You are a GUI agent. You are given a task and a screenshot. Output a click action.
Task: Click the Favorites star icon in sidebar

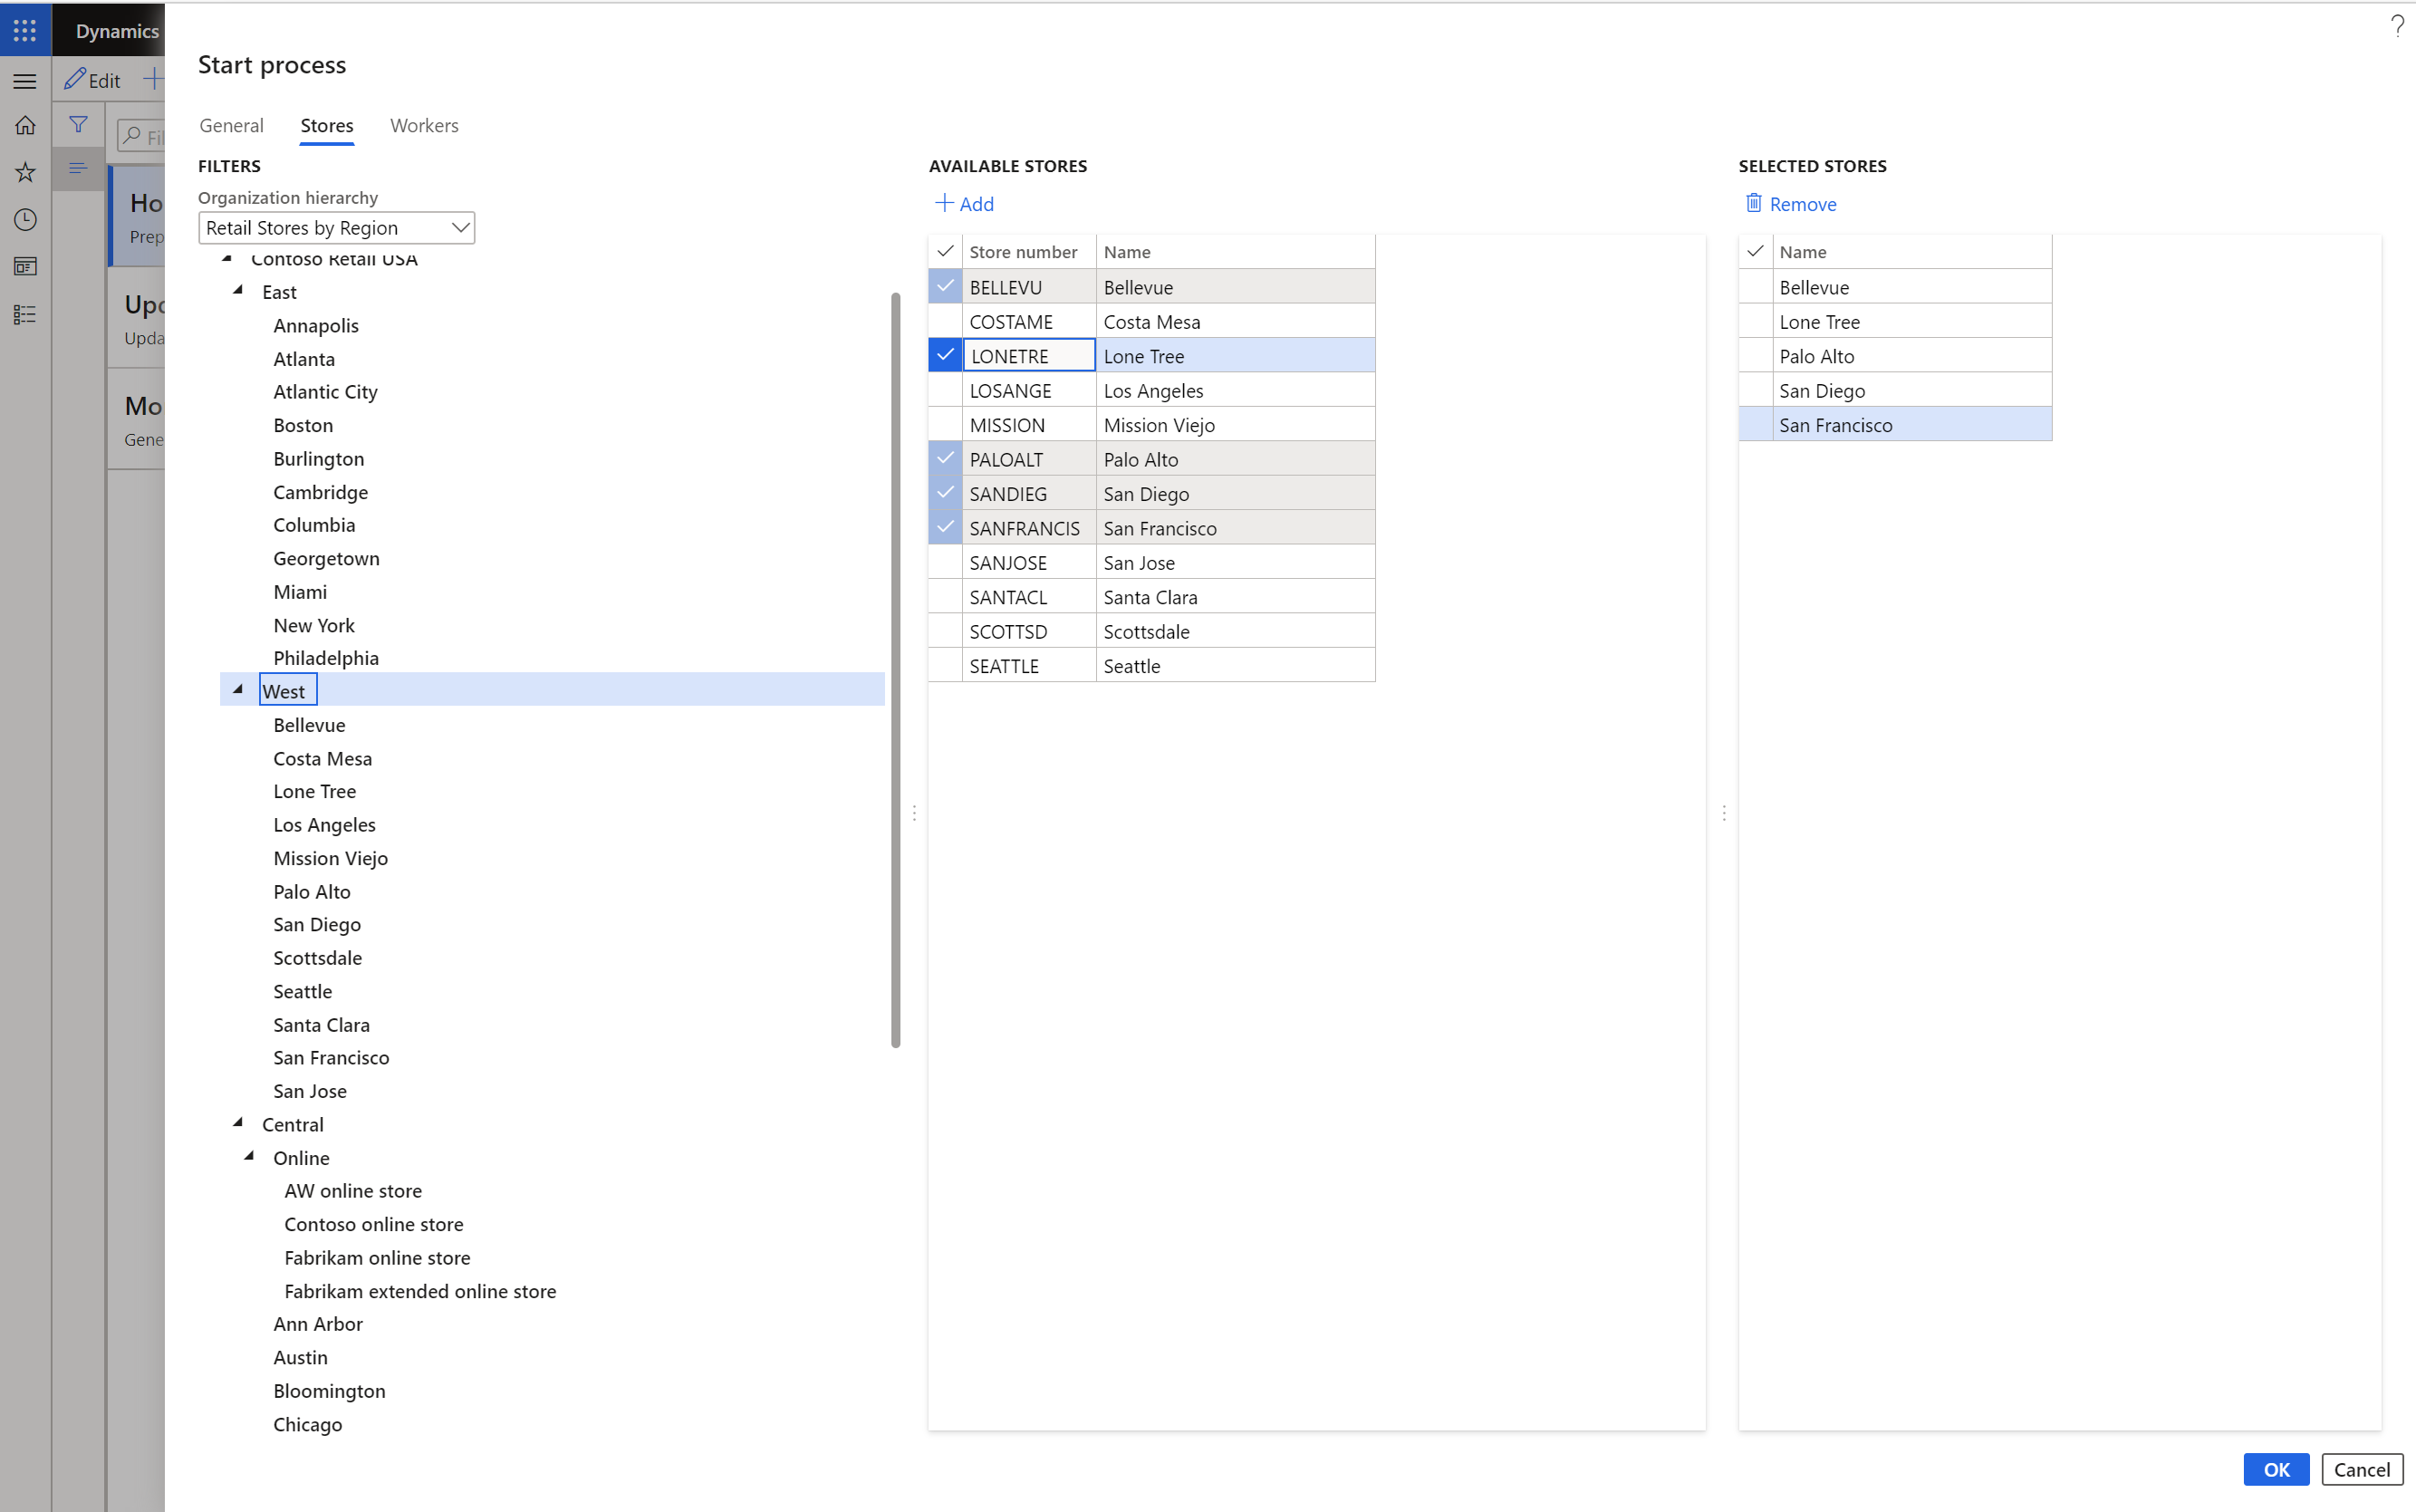(x=28, y=170)
